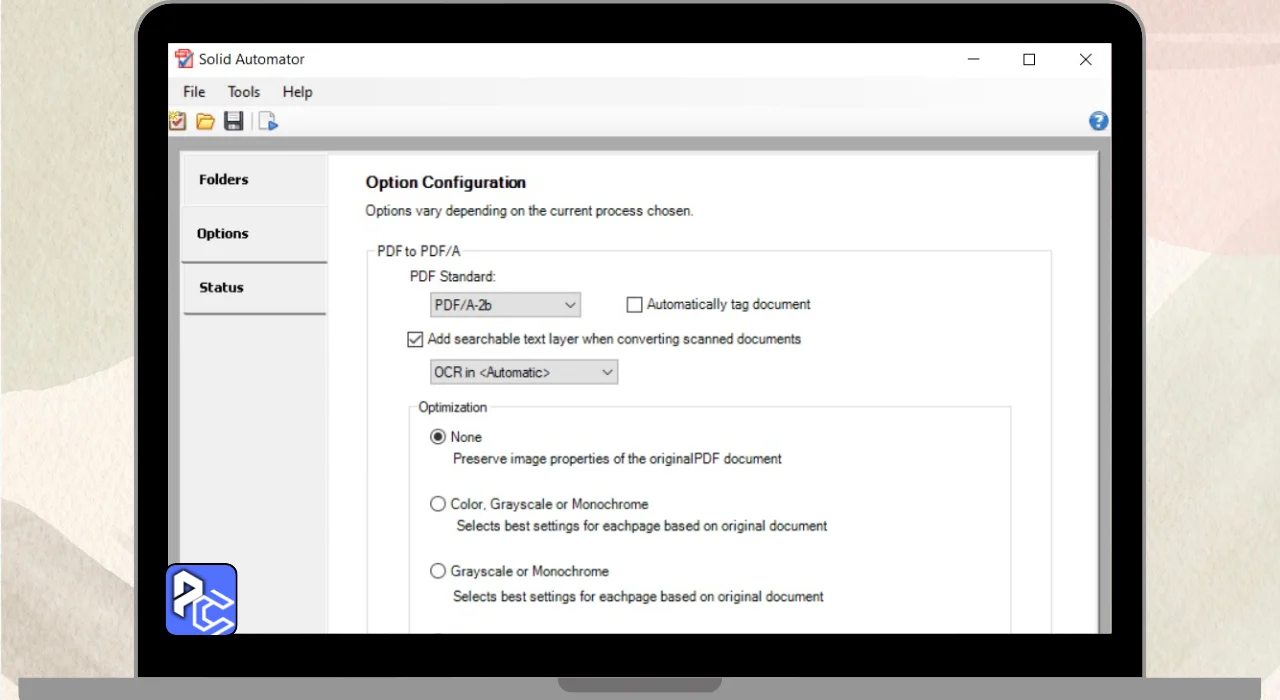Viewport: 1280px width, 700px height.
Task: Select the None optimization radio button
Action: [438, 437]
